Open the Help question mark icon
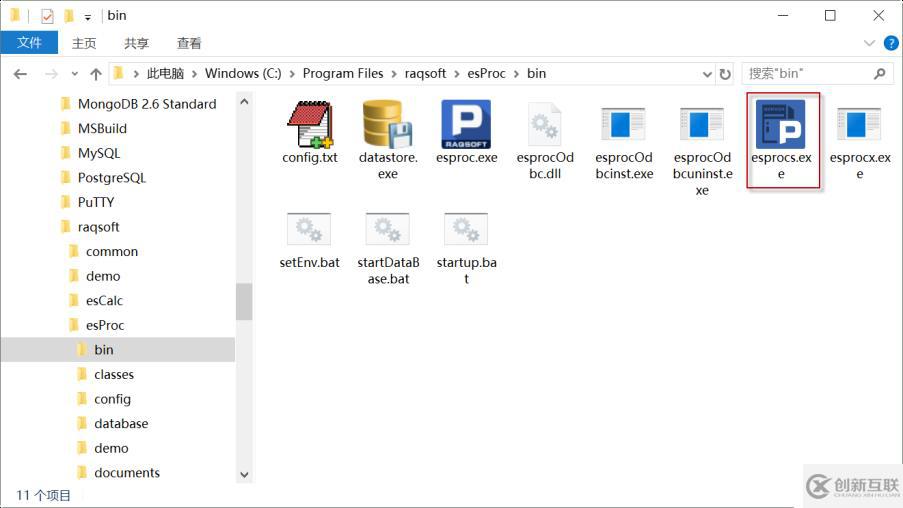 (x=891, y=43)
